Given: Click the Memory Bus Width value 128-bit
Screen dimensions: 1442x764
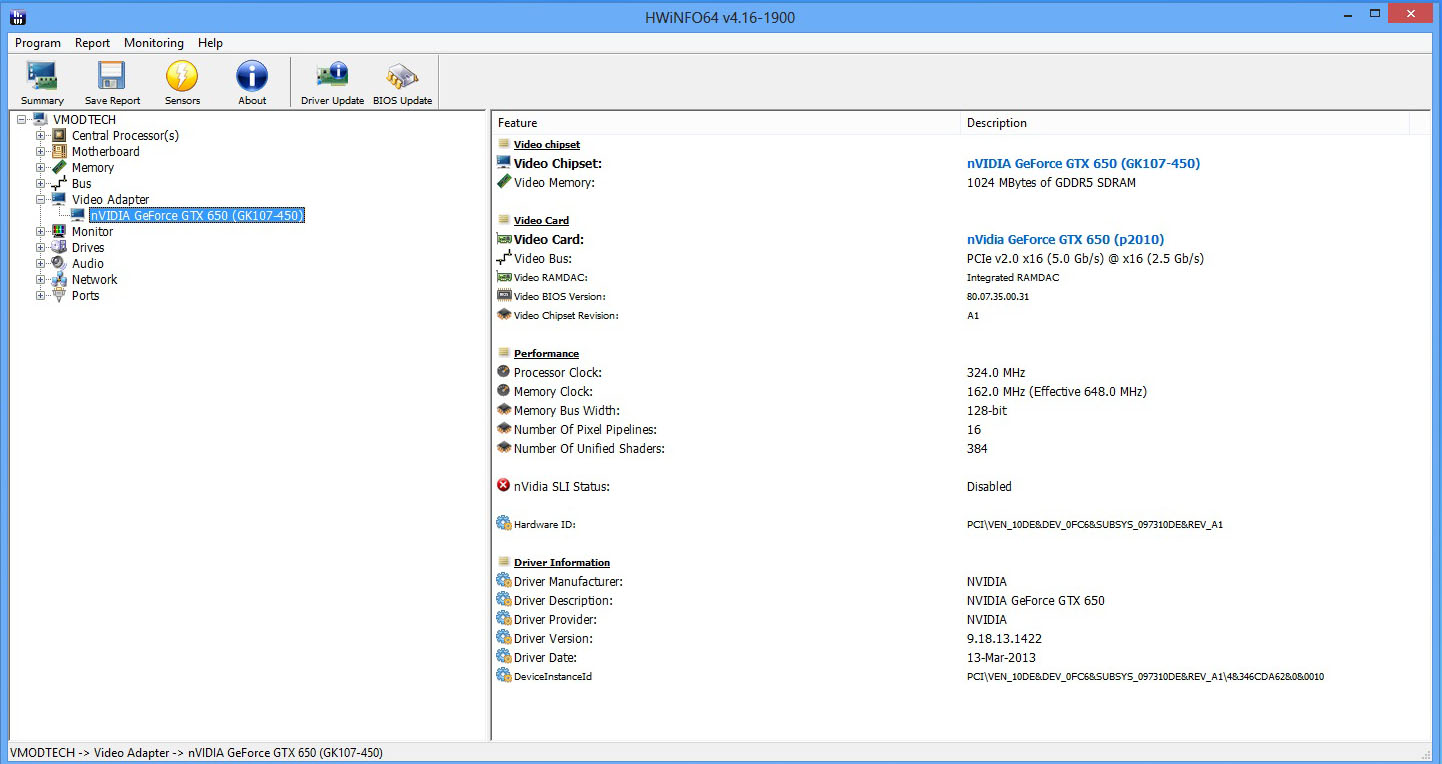Looking at the screenshot, I should tap(987, 410).
